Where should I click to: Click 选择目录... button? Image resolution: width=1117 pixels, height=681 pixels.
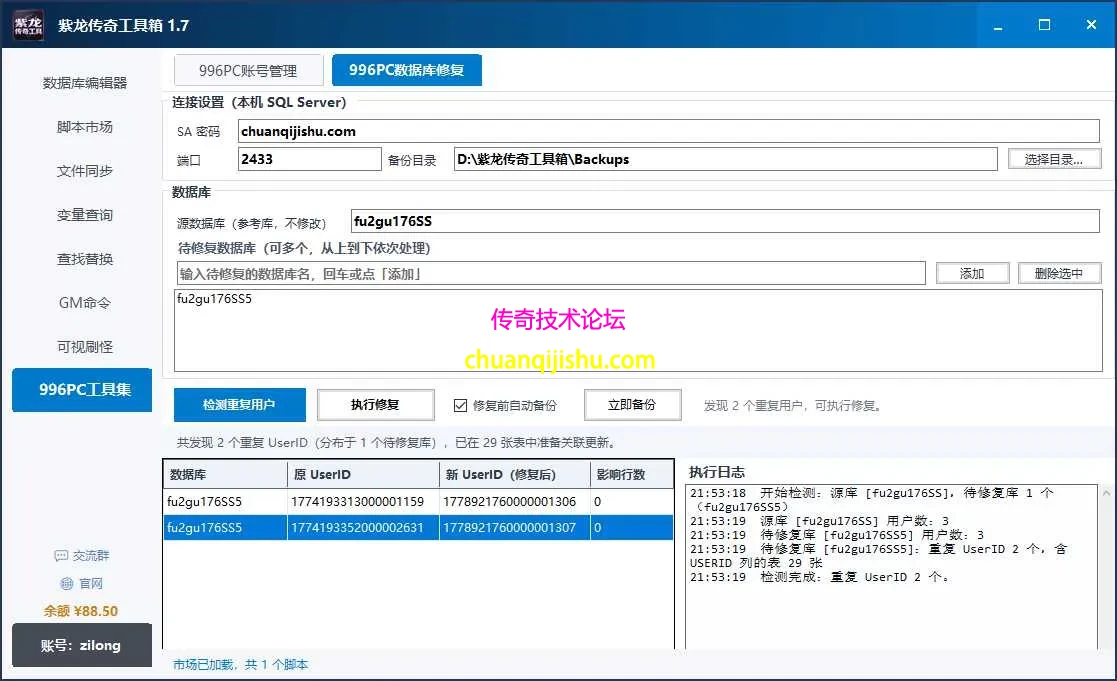pyautogui.click(x=1054, y=160)
